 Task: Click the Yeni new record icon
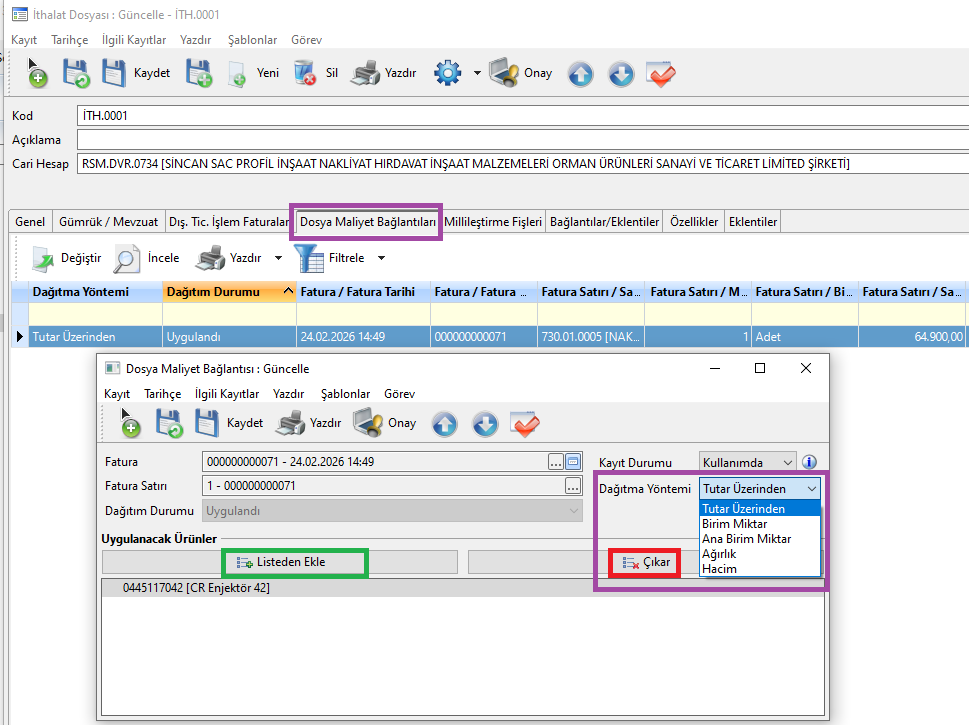(237, 74)
